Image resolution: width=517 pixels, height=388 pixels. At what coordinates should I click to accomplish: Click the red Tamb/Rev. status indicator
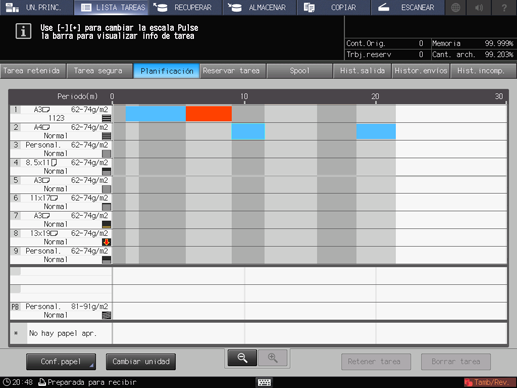(x=489, y=382)
